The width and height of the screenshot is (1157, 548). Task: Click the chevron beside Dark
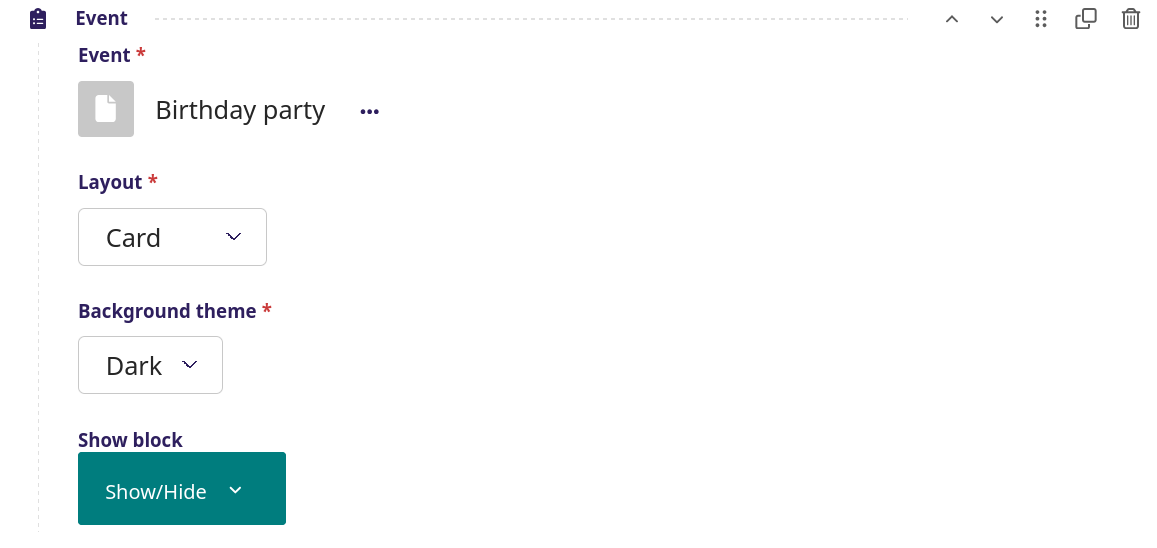coord(190,364)
